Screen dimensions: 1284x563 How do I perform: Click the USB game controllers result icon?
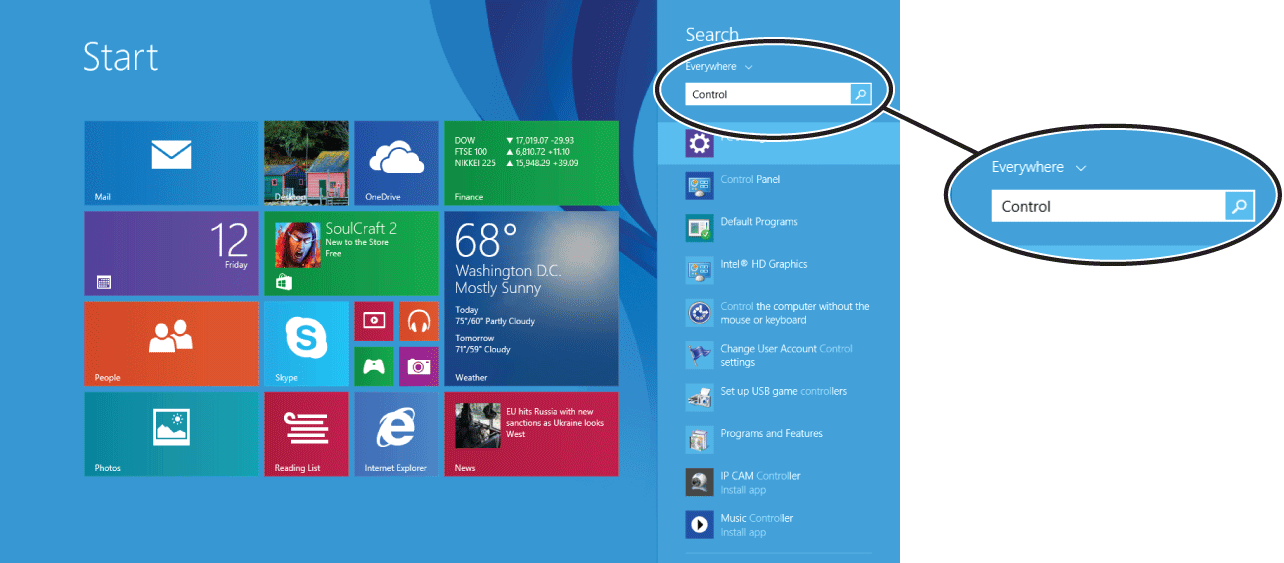(699, 398)
